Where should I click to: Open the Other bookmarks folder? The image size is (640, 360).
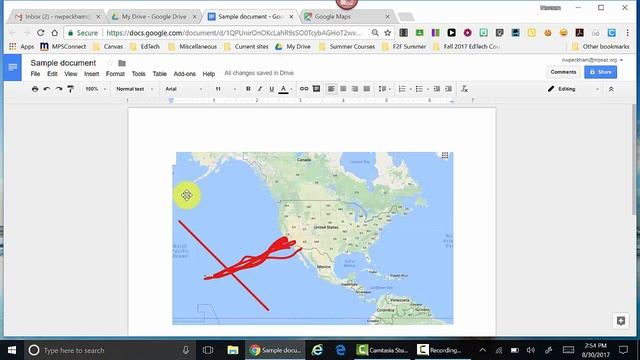[600, 47]
